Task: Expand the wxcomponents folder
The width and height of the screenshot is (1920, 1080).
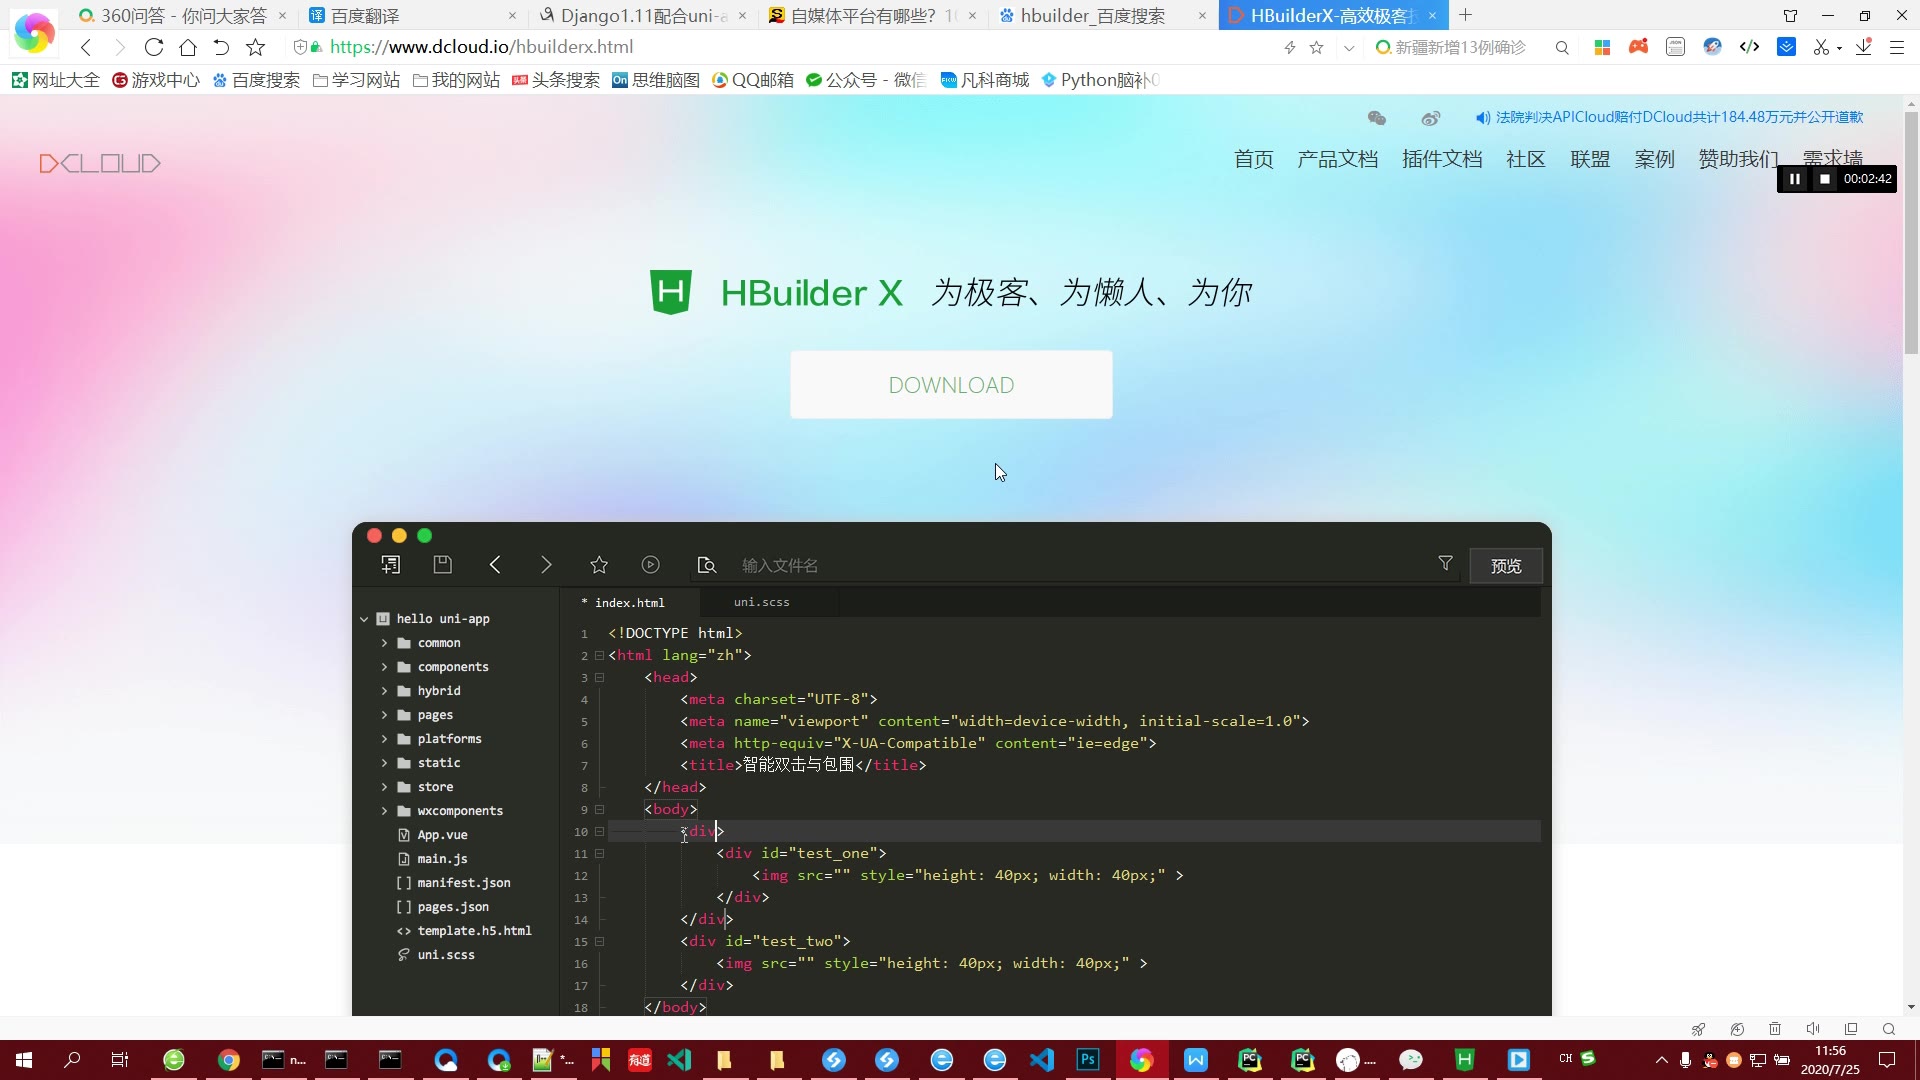Action: pos(384,811)
